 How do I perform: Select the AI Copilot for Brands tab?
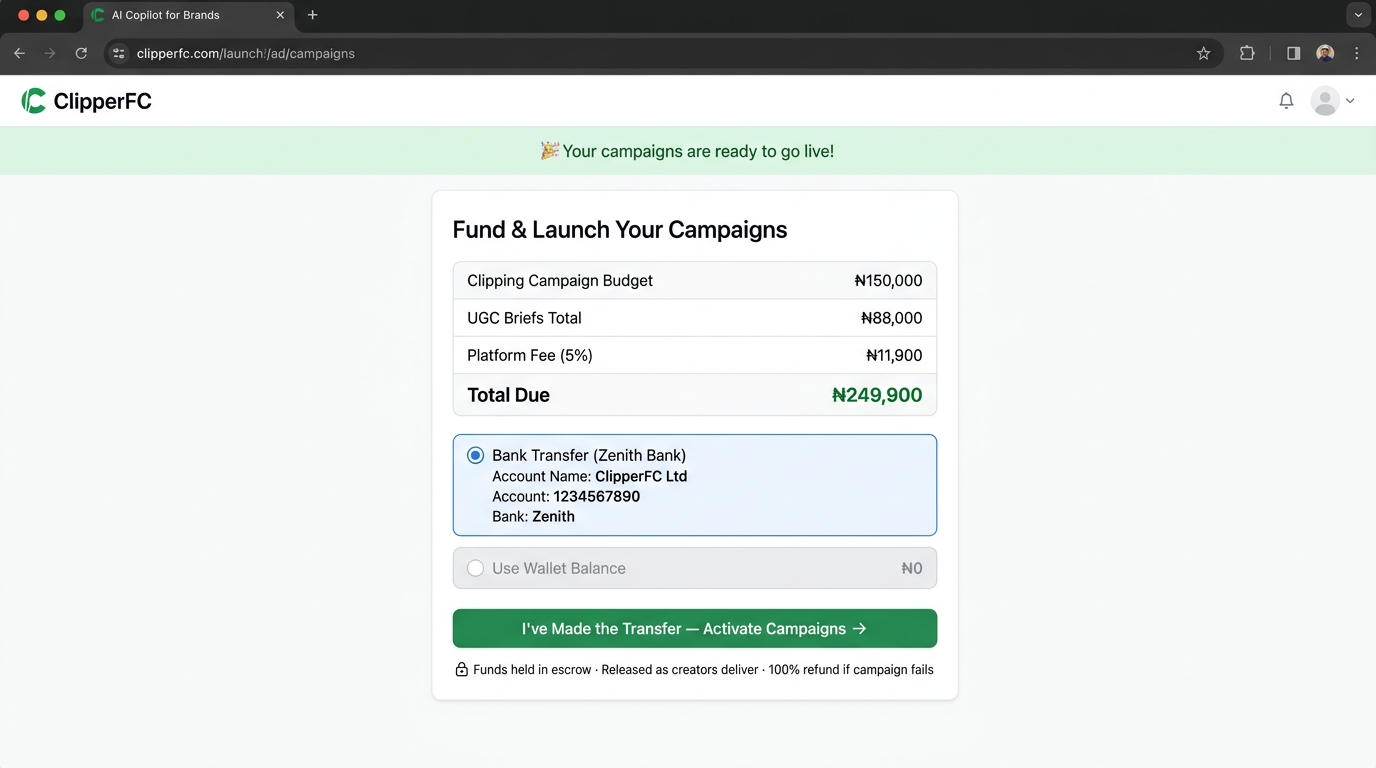tap(188, 15)
